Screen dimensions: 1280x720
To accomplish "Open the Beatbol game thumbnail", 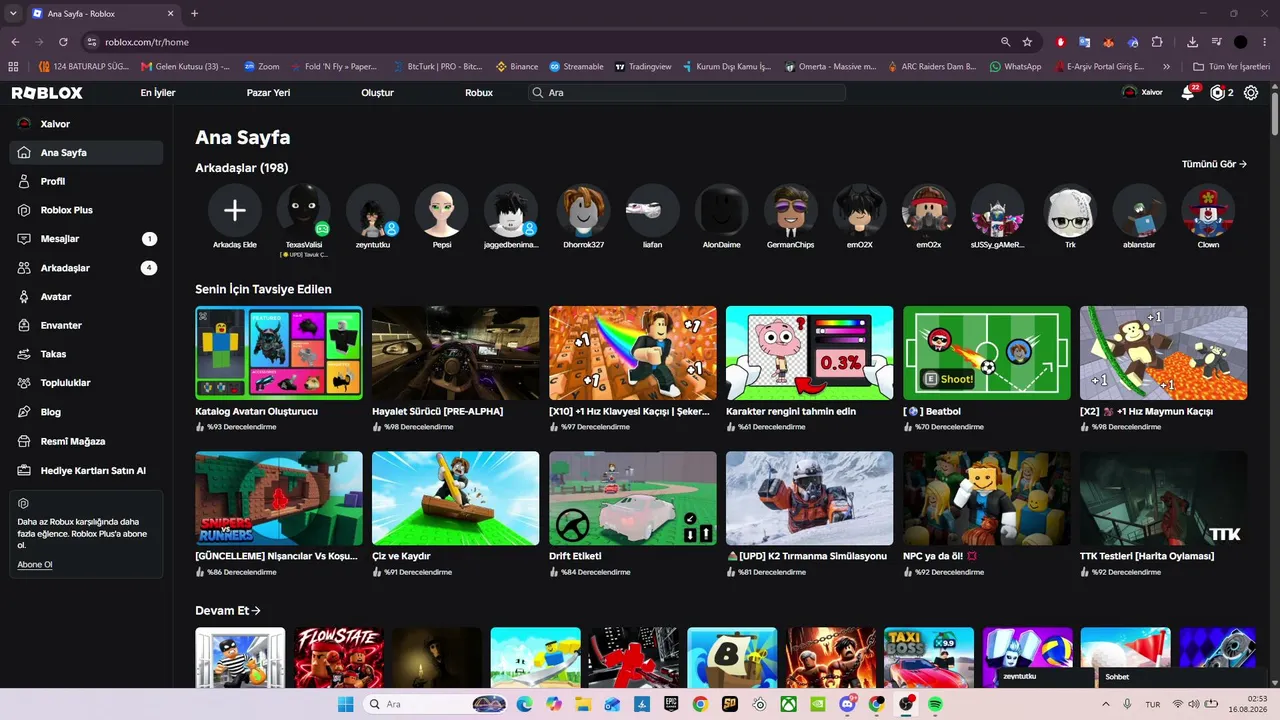I will (x=987, y=353).
